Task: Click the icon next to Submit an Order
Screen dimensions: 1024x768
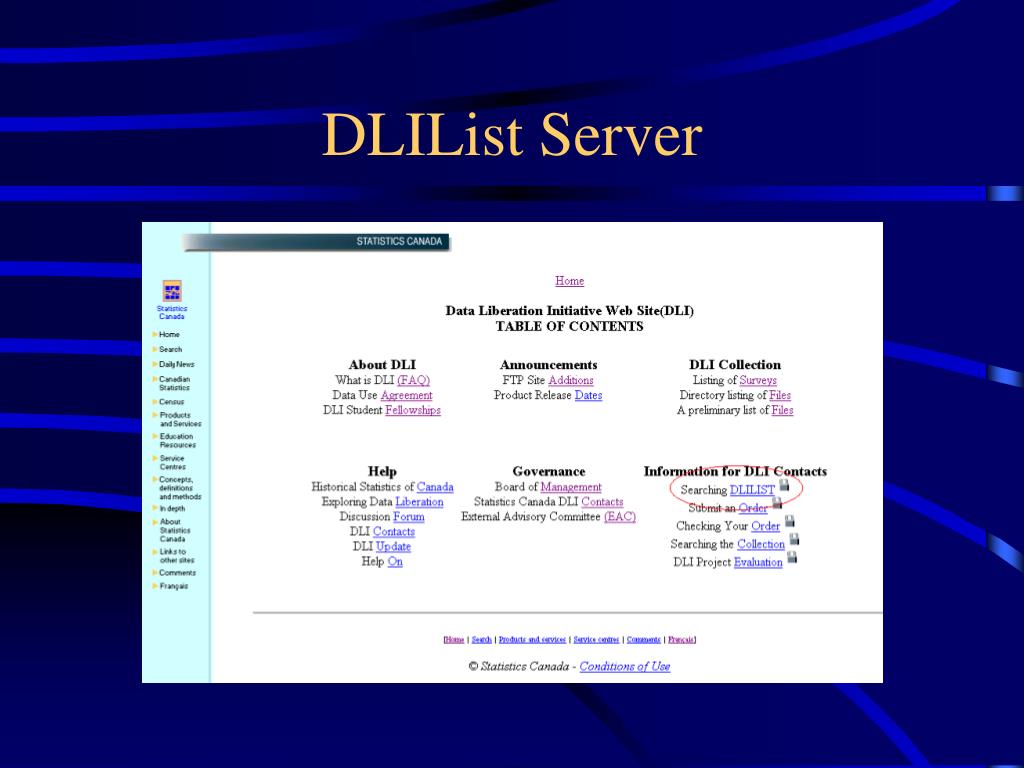Action: 777,502
